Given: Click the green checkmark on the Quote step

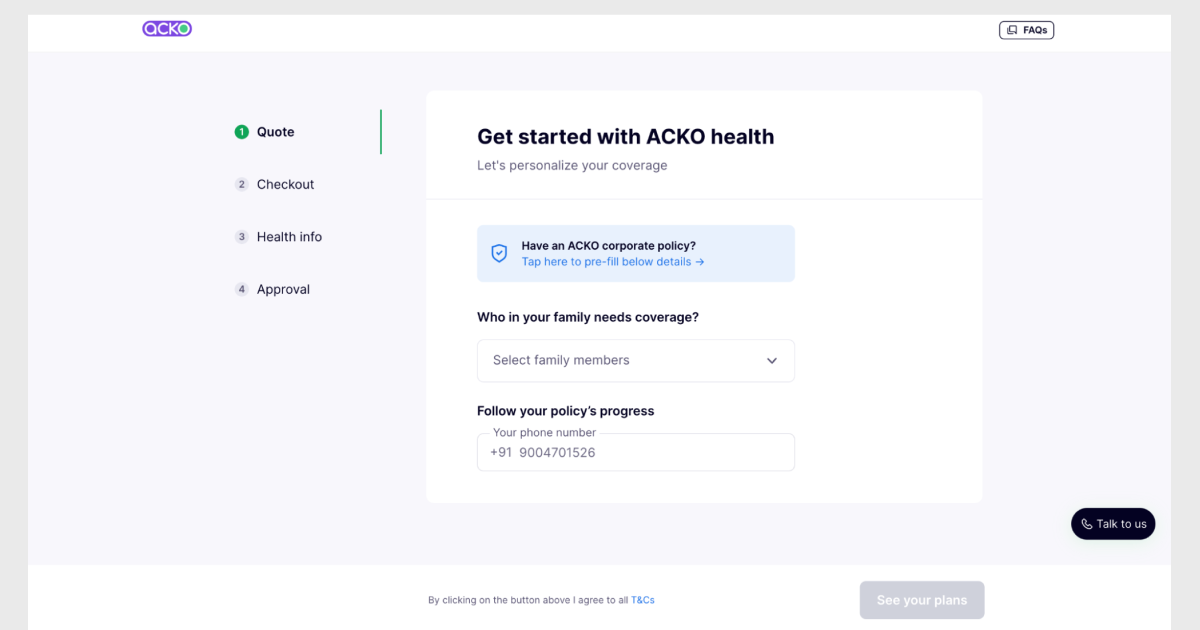Looking at the screenshot, I should (x=241, y=131).
